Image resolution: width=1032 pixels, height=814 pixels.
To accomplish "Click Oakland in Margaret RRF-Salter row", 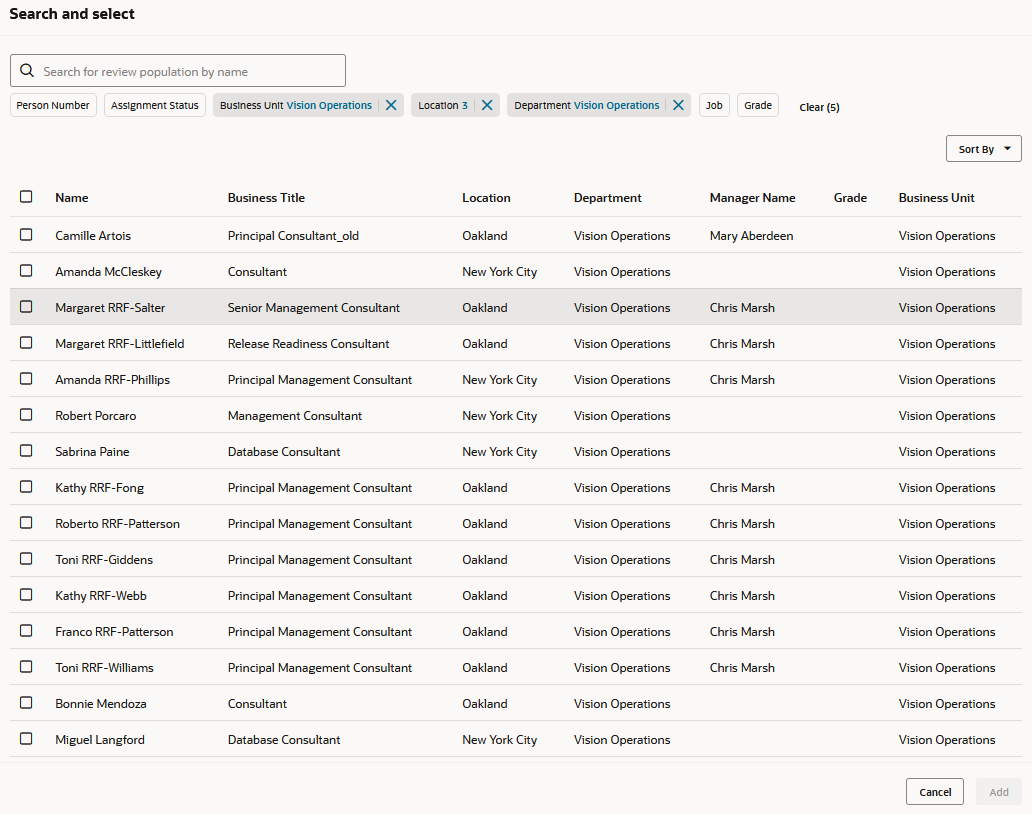I will [484, 308].
